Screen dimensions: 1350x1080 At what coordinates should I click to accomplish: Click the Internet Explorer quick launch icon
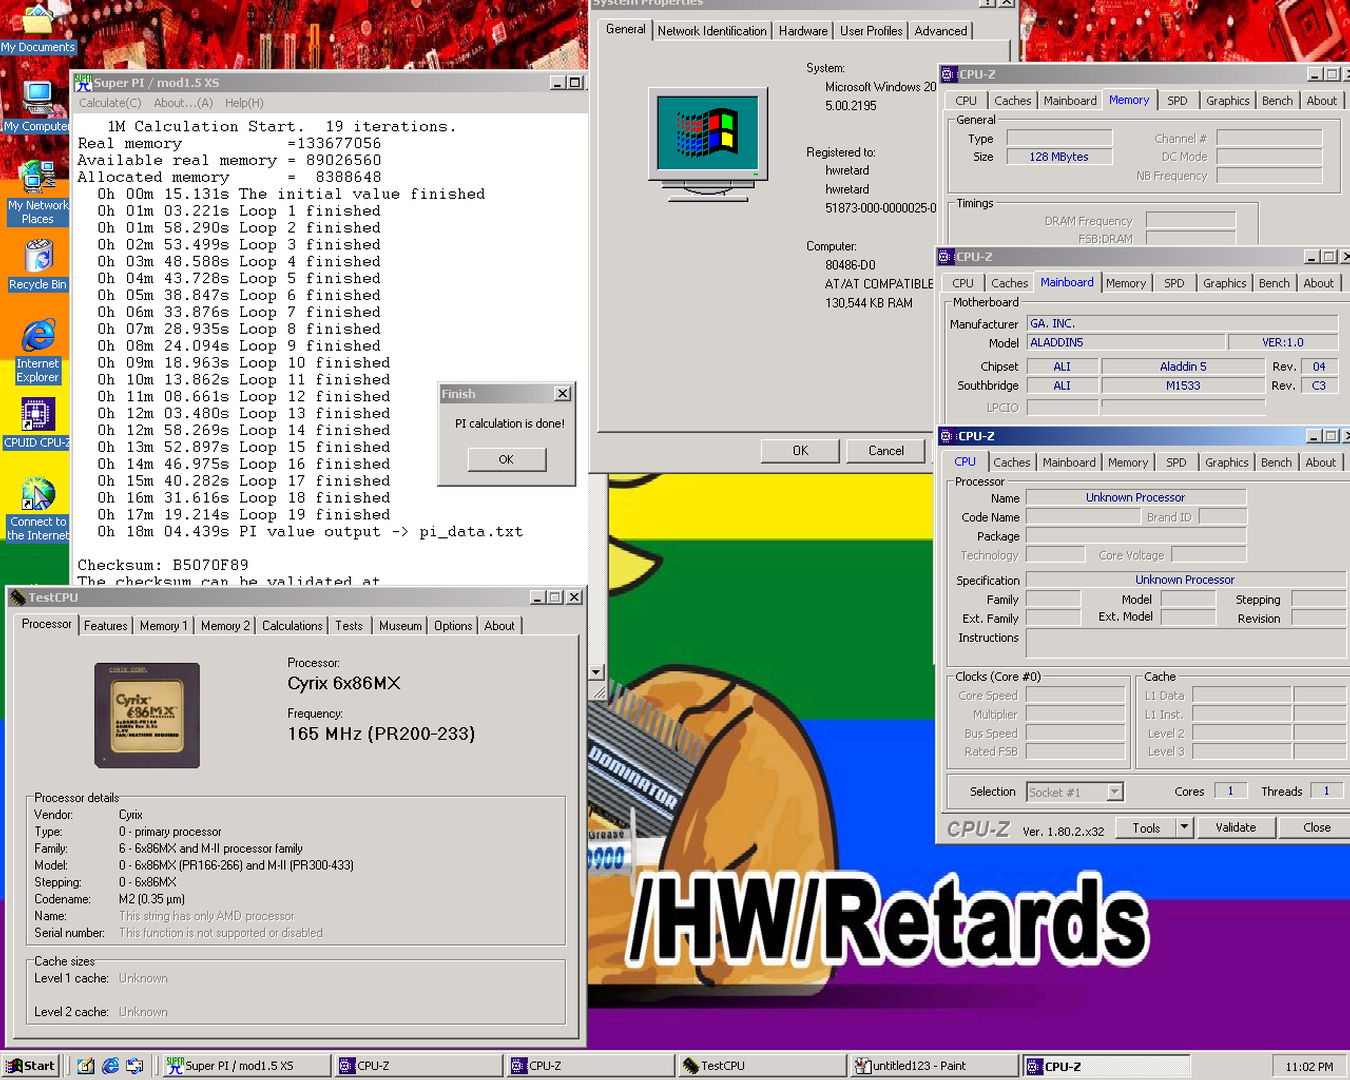[x=110, y=1066]
